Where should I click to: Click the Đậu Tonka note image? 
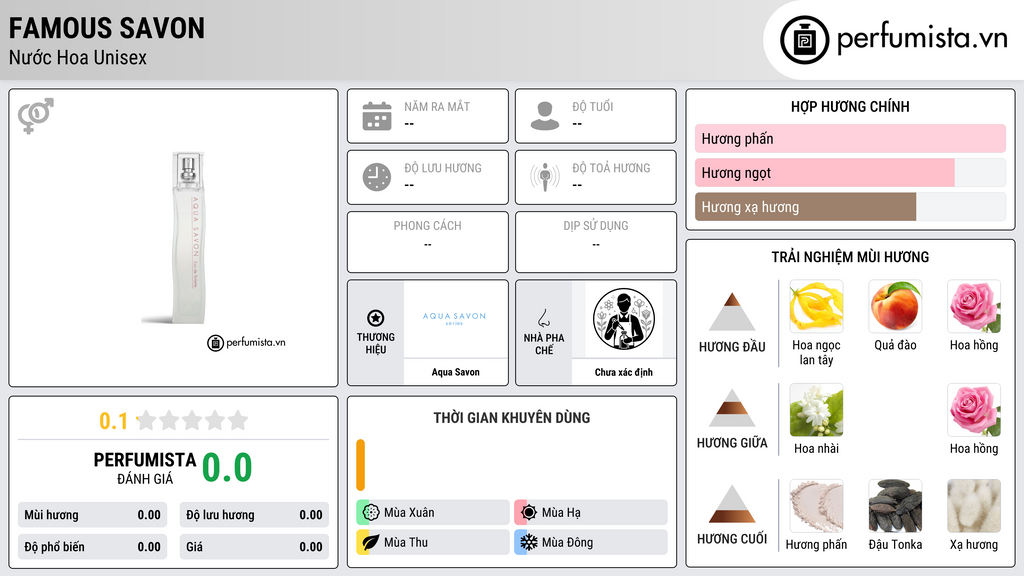pos(895,506)
